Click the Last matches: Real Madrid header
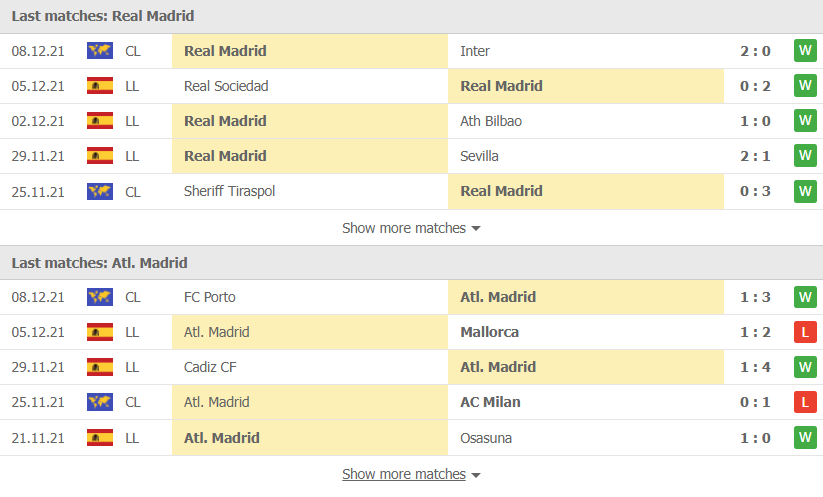 pyautogui.click(x=103, y=16)
